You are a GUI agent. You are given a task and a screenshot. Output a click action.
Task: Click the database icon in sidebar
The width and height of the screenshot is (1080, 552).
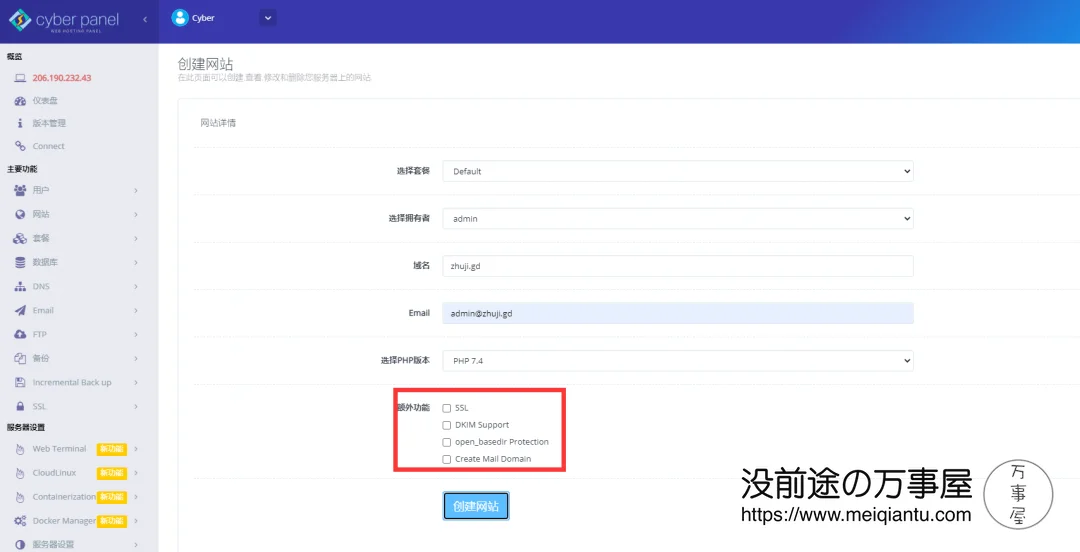pos(20,262)
